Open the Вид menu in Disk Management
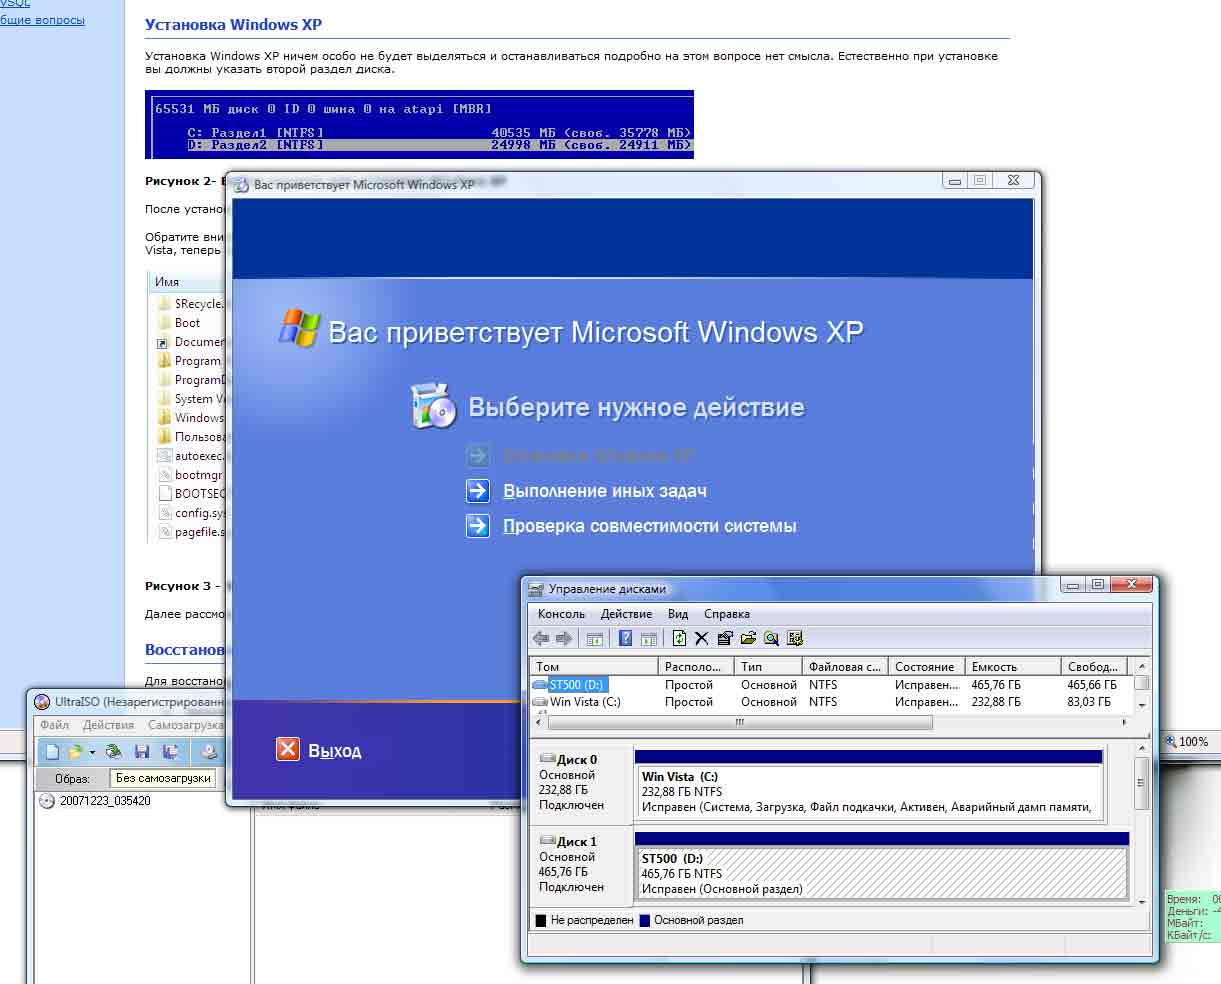The height and width of the screenshot is (984, 1221). pyautogui.click(x=678, y=614)
